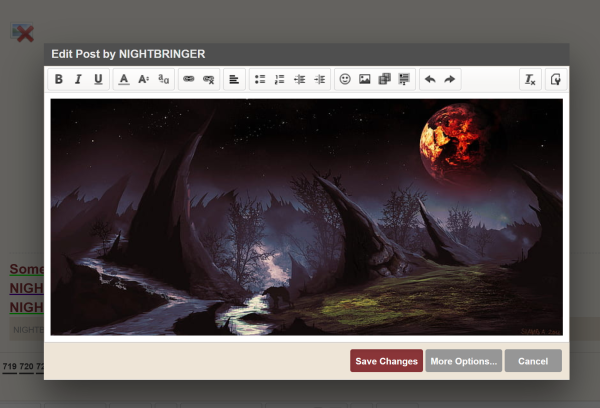Viewport: 600px width, 408px height.
Task: Open More Options for the post
Action: click(463, 361)
